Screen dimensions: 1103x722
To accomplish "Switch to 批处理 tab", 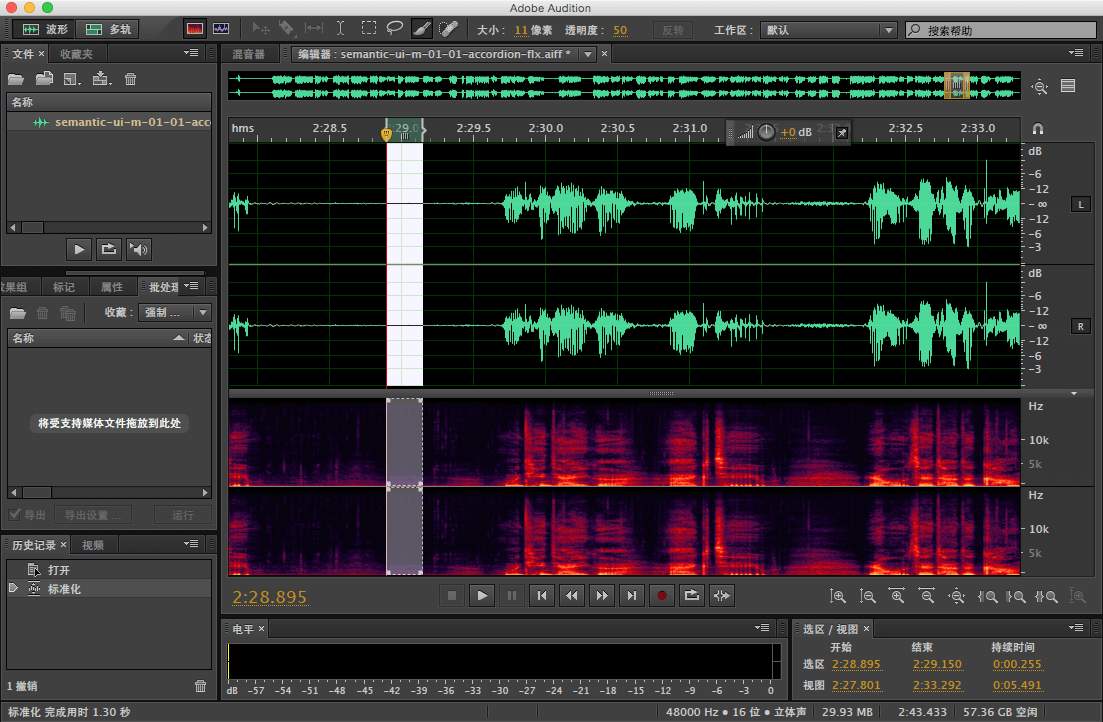I will [162, 286].
